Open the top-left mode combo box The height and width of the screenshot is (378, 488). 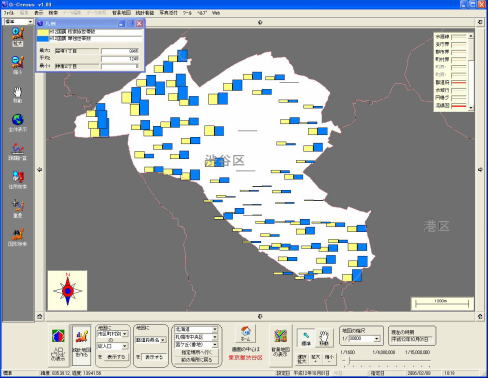tap(18, 22)
